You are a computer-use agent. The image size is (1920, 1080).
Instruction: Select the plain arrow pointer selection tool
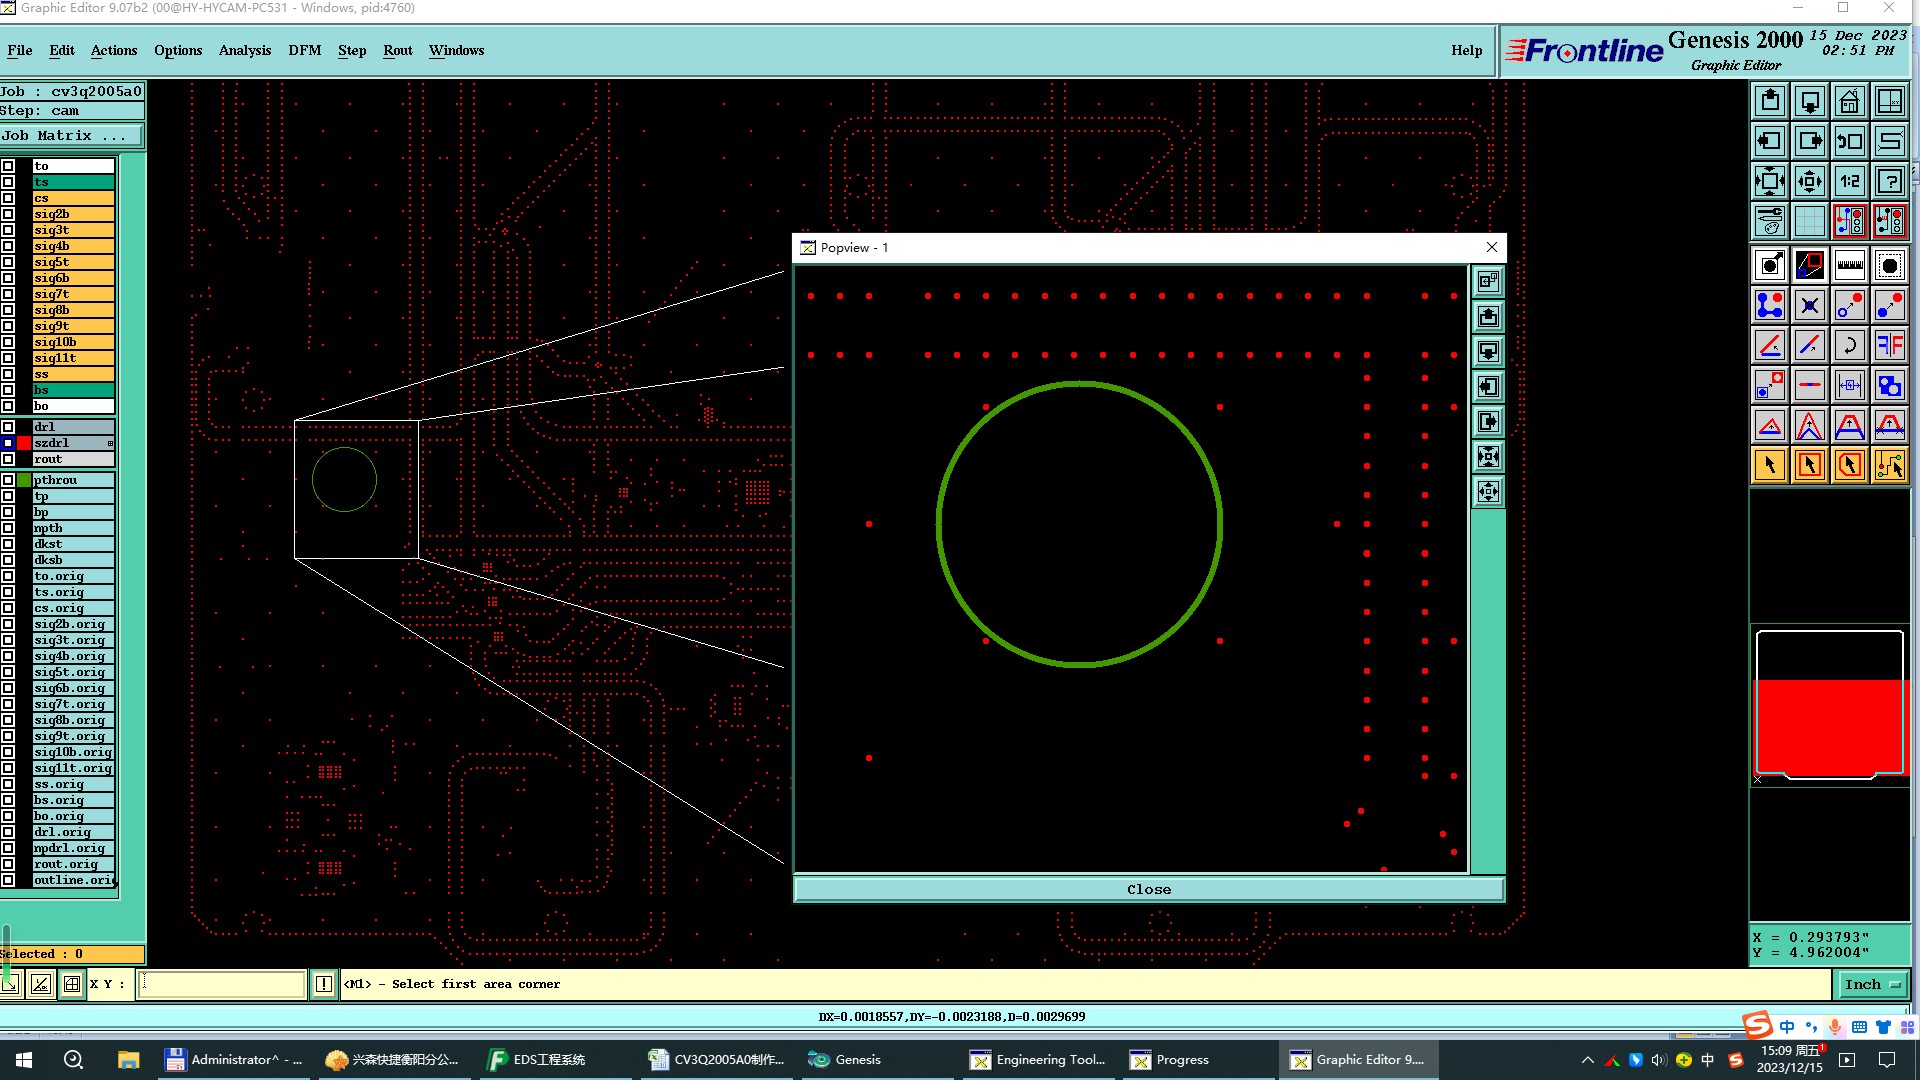pyautogui.click(x=1769, y=465)
